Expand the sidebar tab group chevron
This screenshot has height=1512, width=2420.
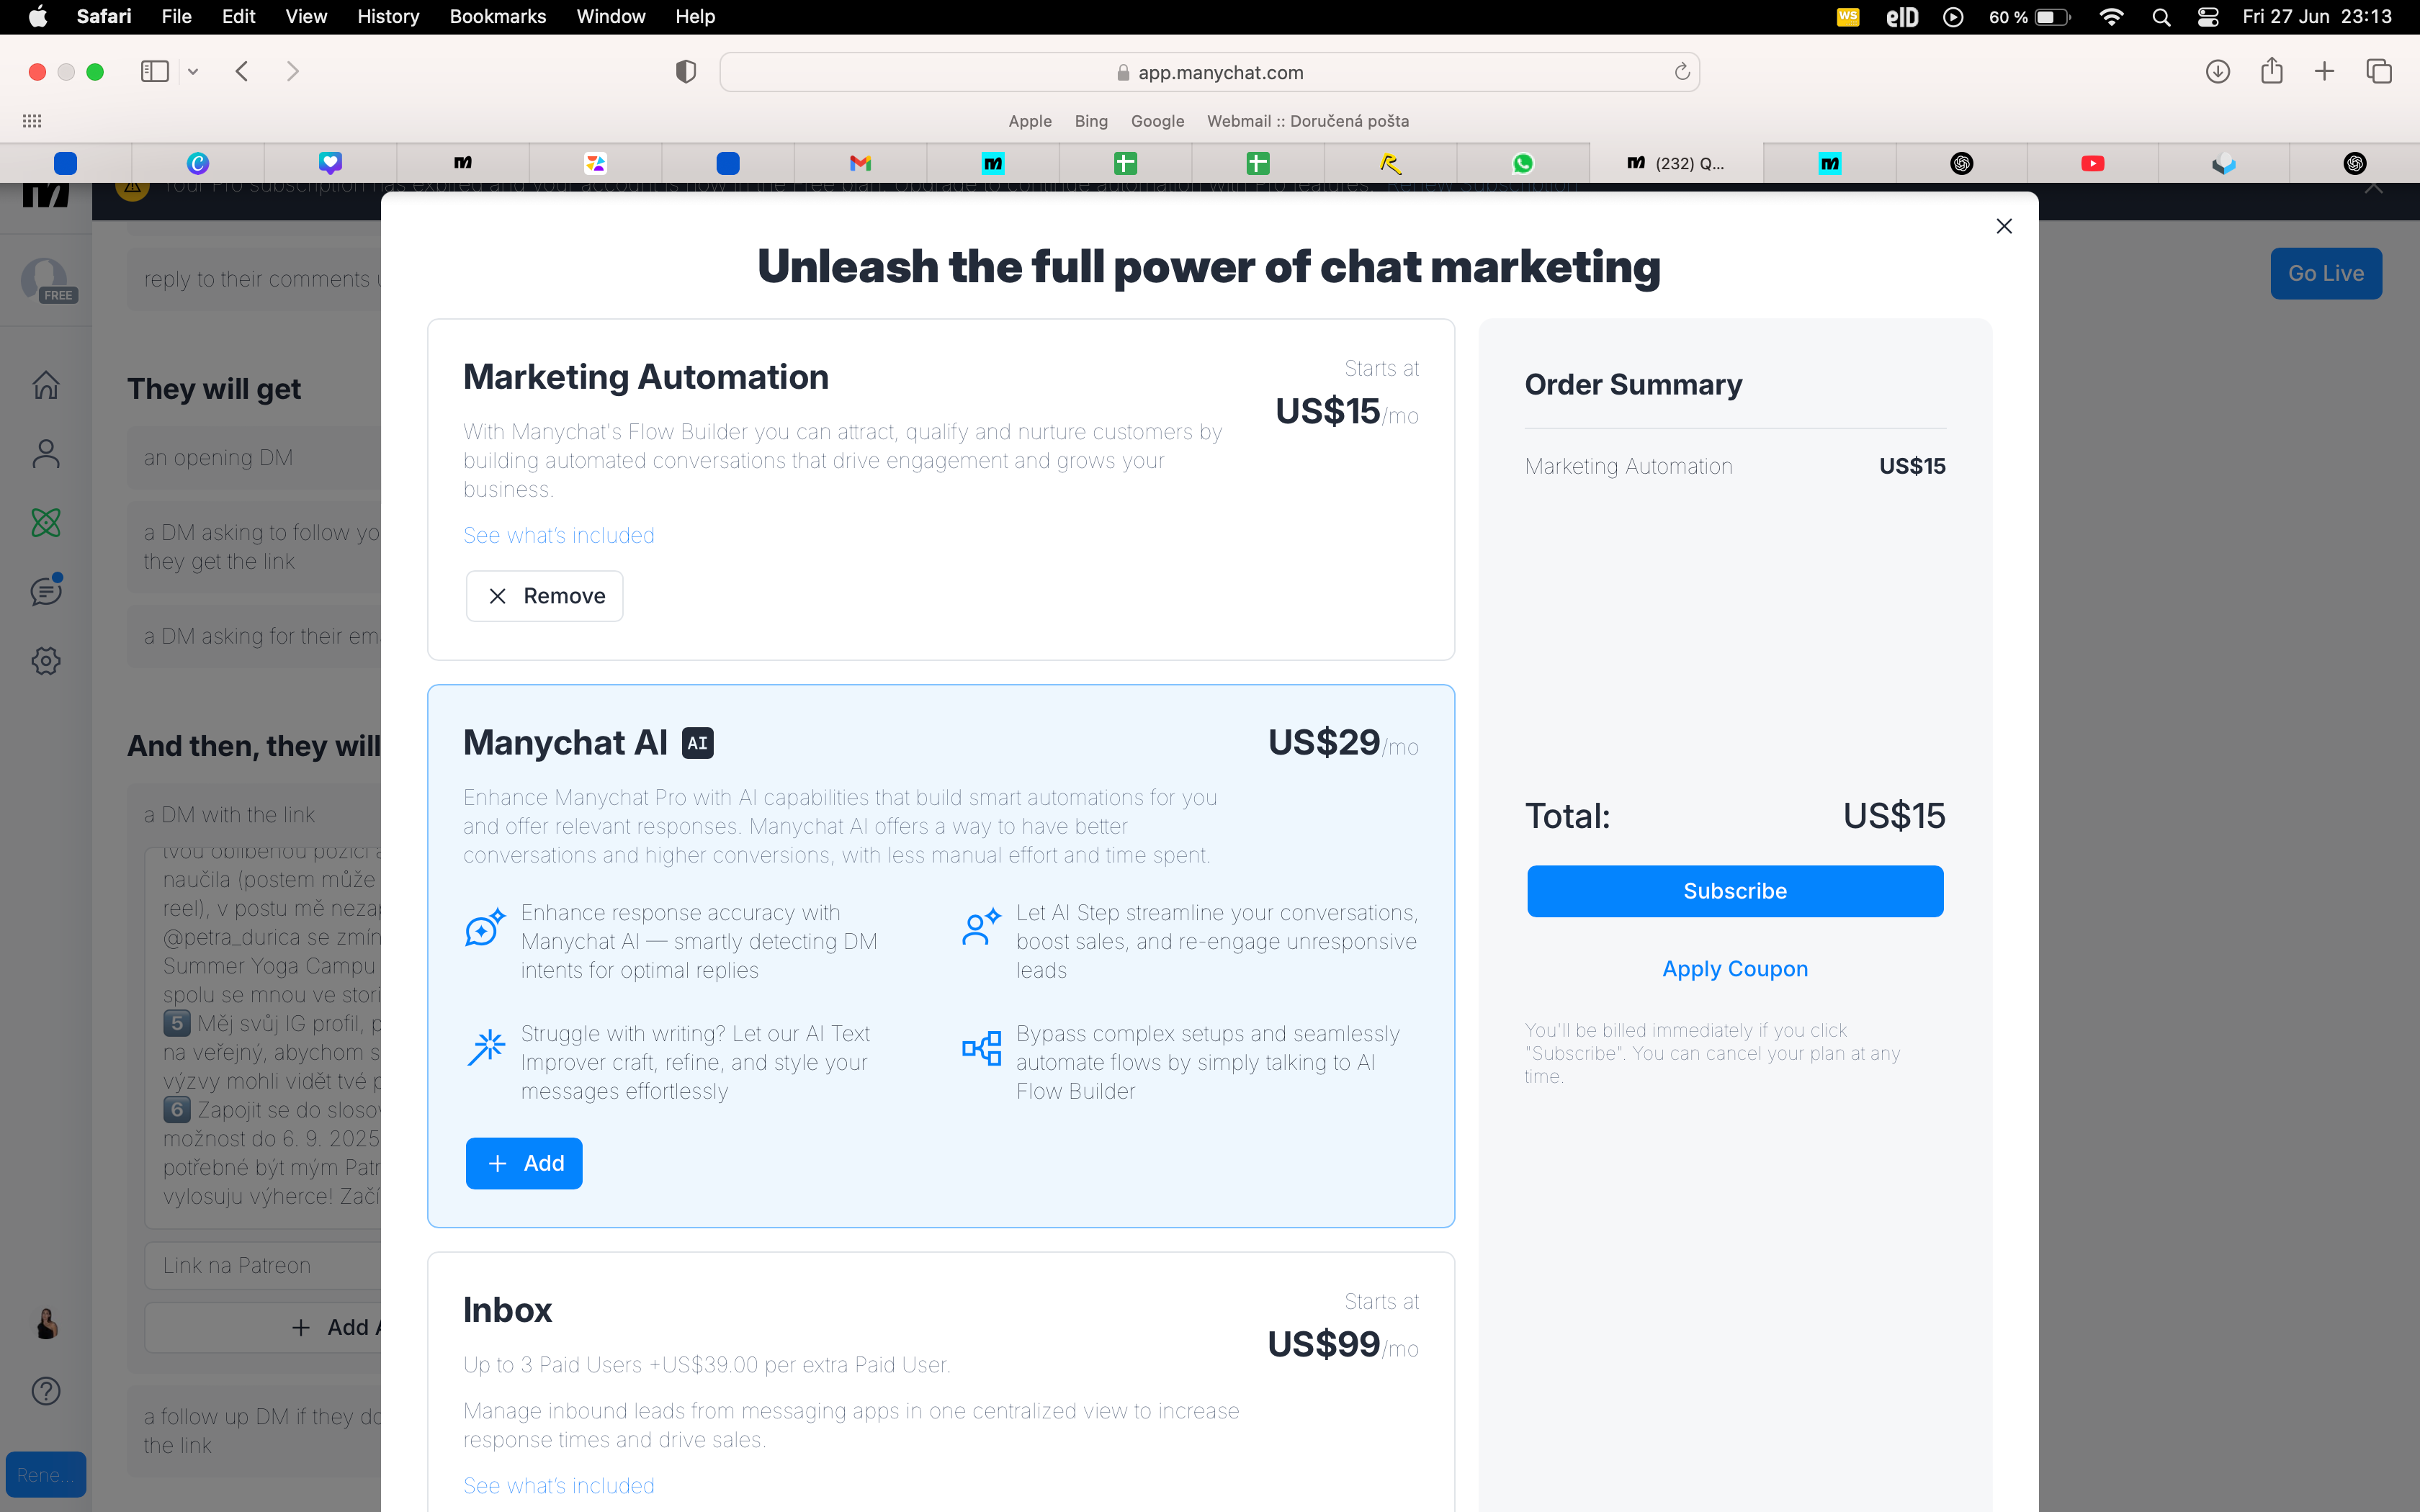pyautogui.click(x=193, y=72)
